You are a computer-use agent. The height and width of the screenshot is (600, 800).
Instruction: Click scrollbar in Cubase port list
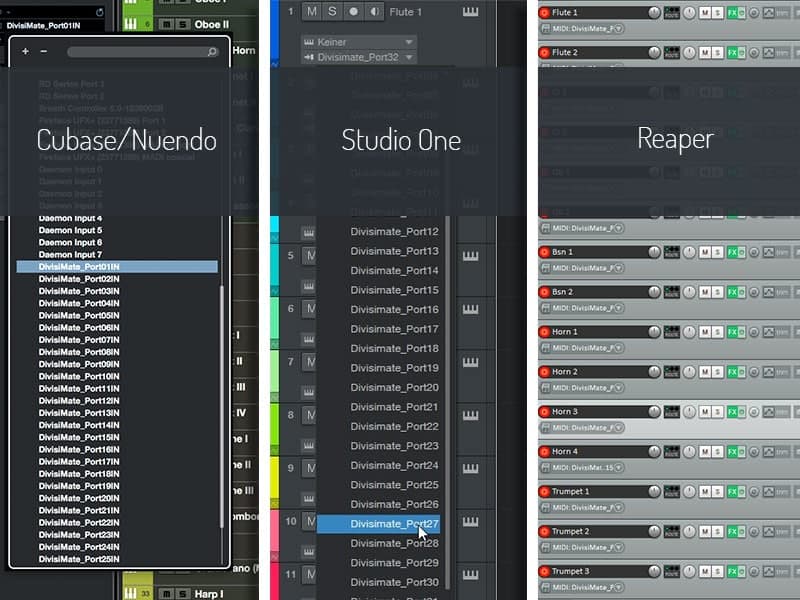click(222, 407)
